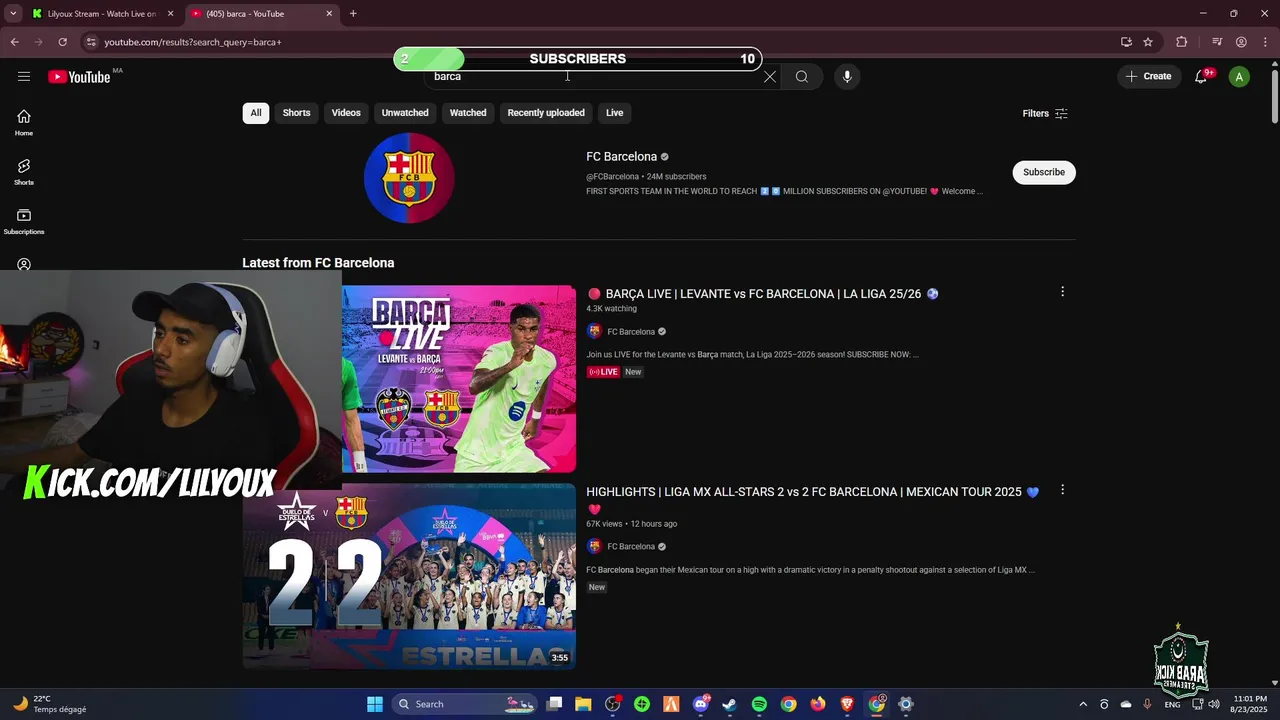Open Spotify from the taskbar
1280x720 pixels.
(x=759, y=704)
